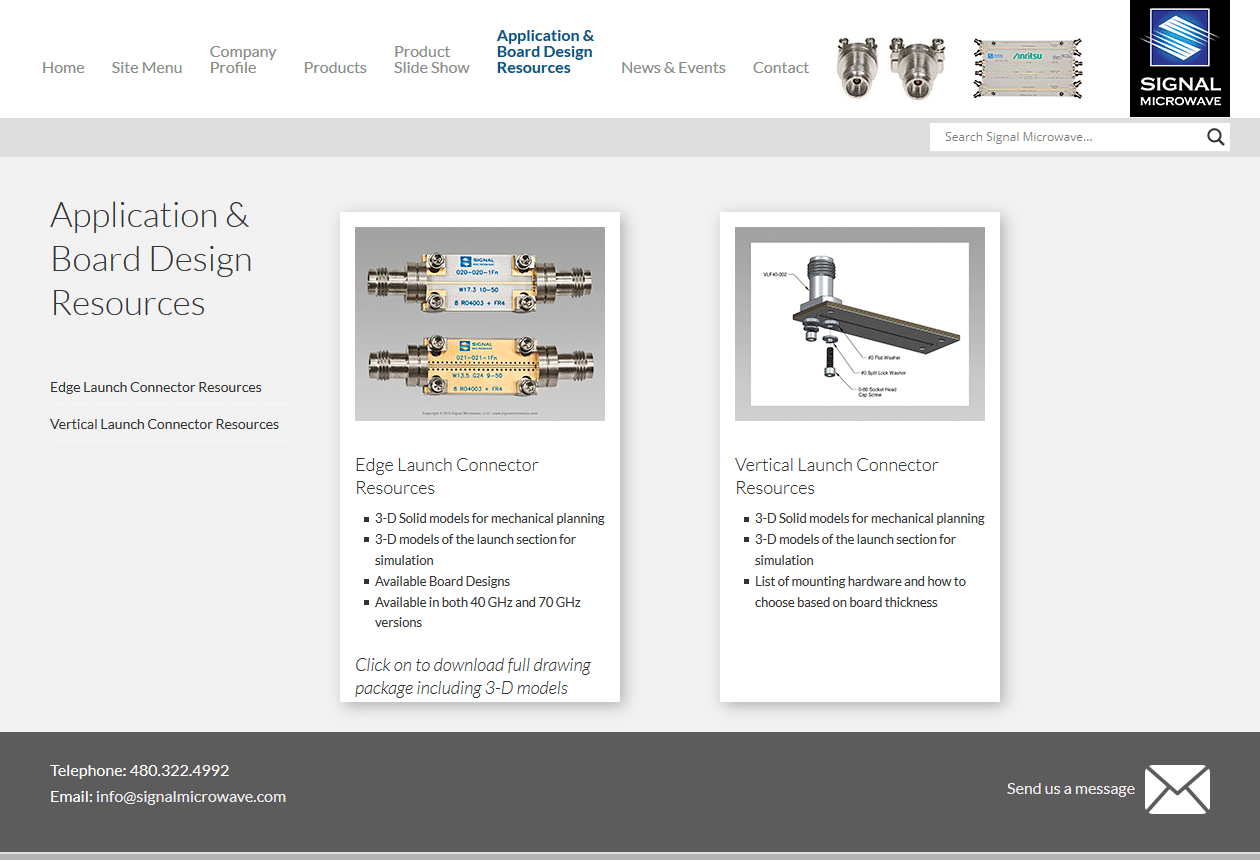Click the vertical launch connector diagram
Image resolution: width=1260 pixels, height=860 pixels.
(x=860, y=324)
